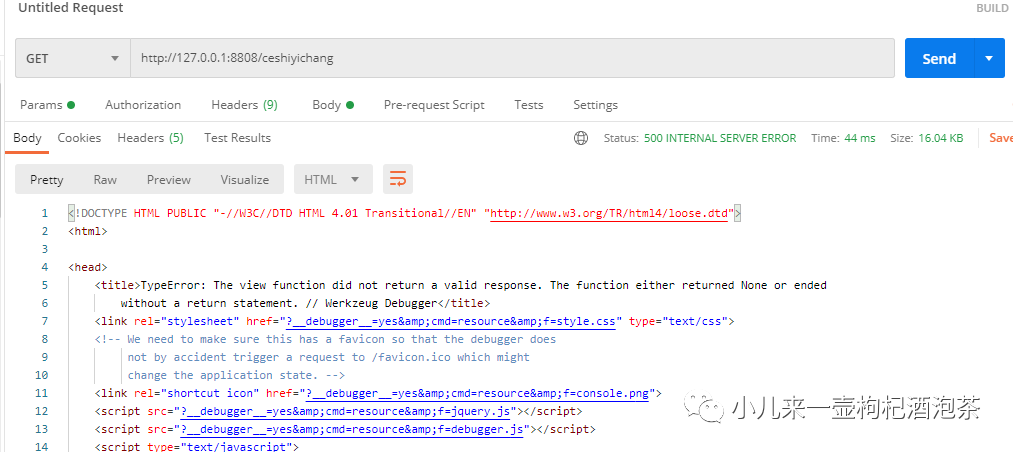Open the GET method dropdown
Screen dimensions: 1013x452
click(72, 58)
